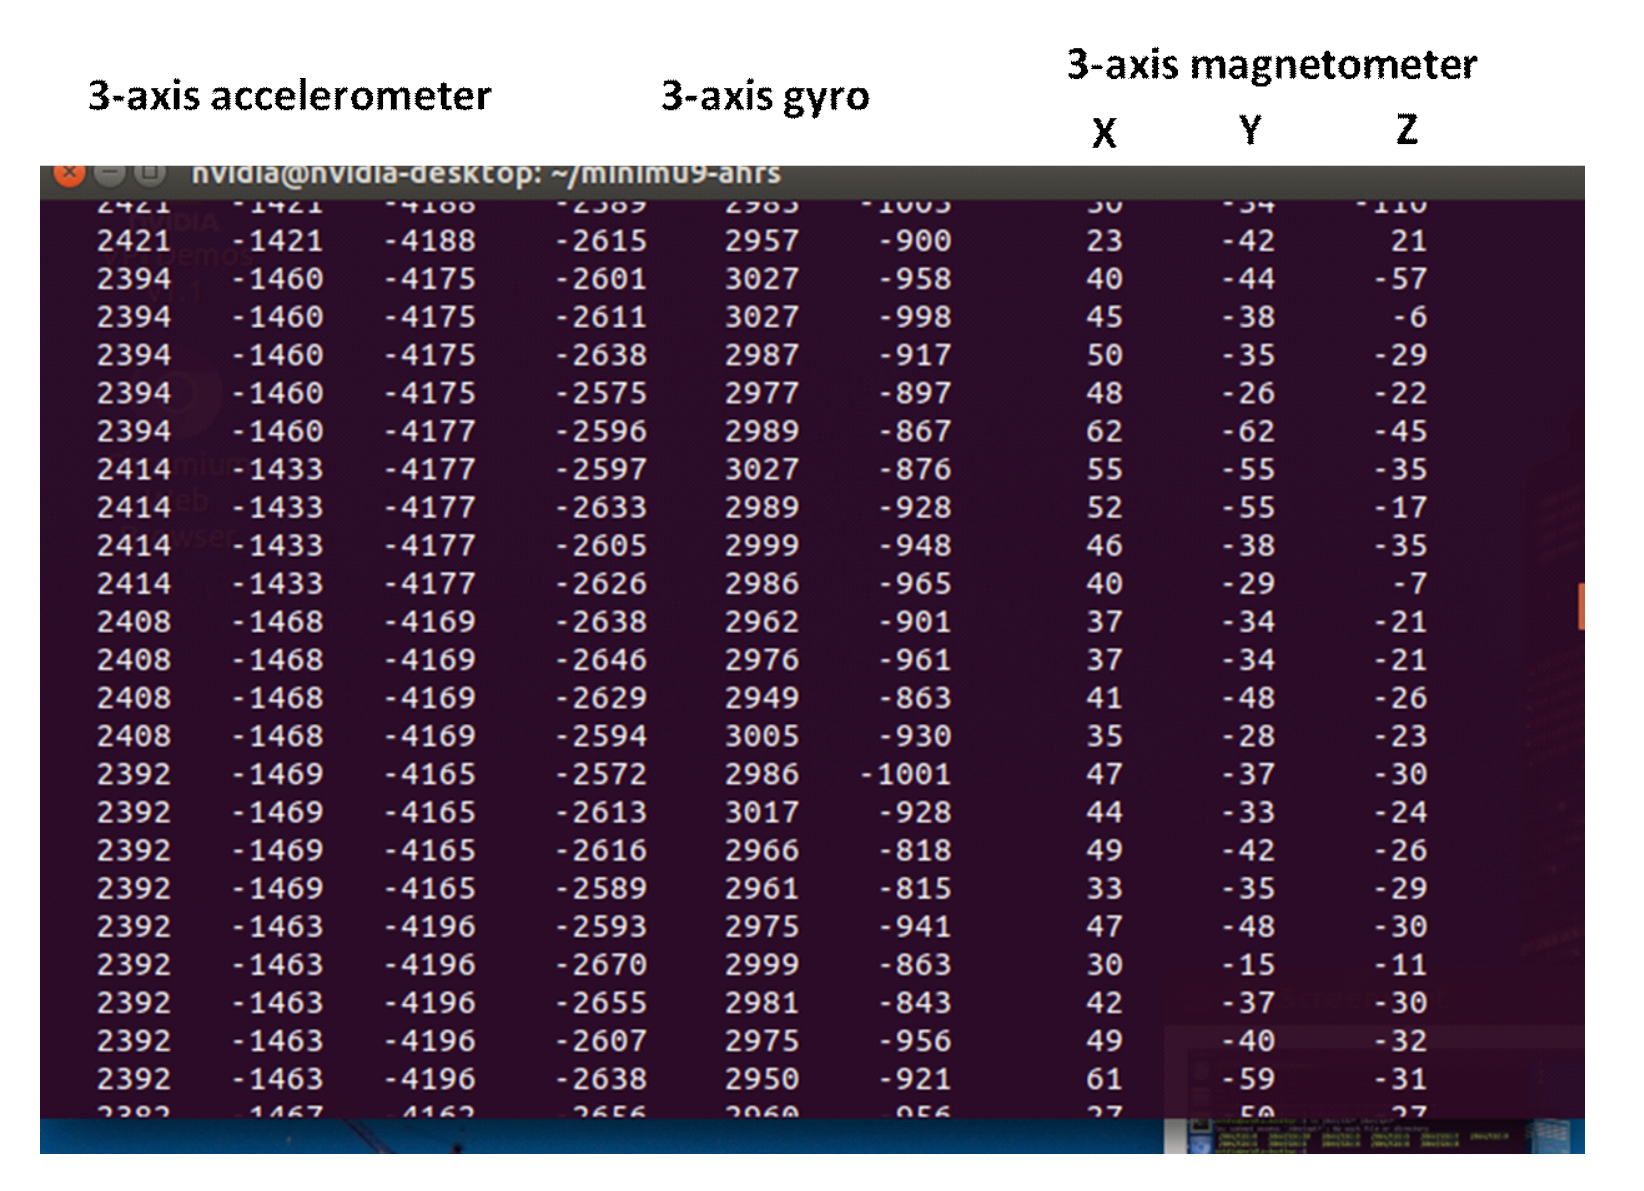Minimize the terminal window
This screenshot has height=1191, width=1644.
pos(109,174)
